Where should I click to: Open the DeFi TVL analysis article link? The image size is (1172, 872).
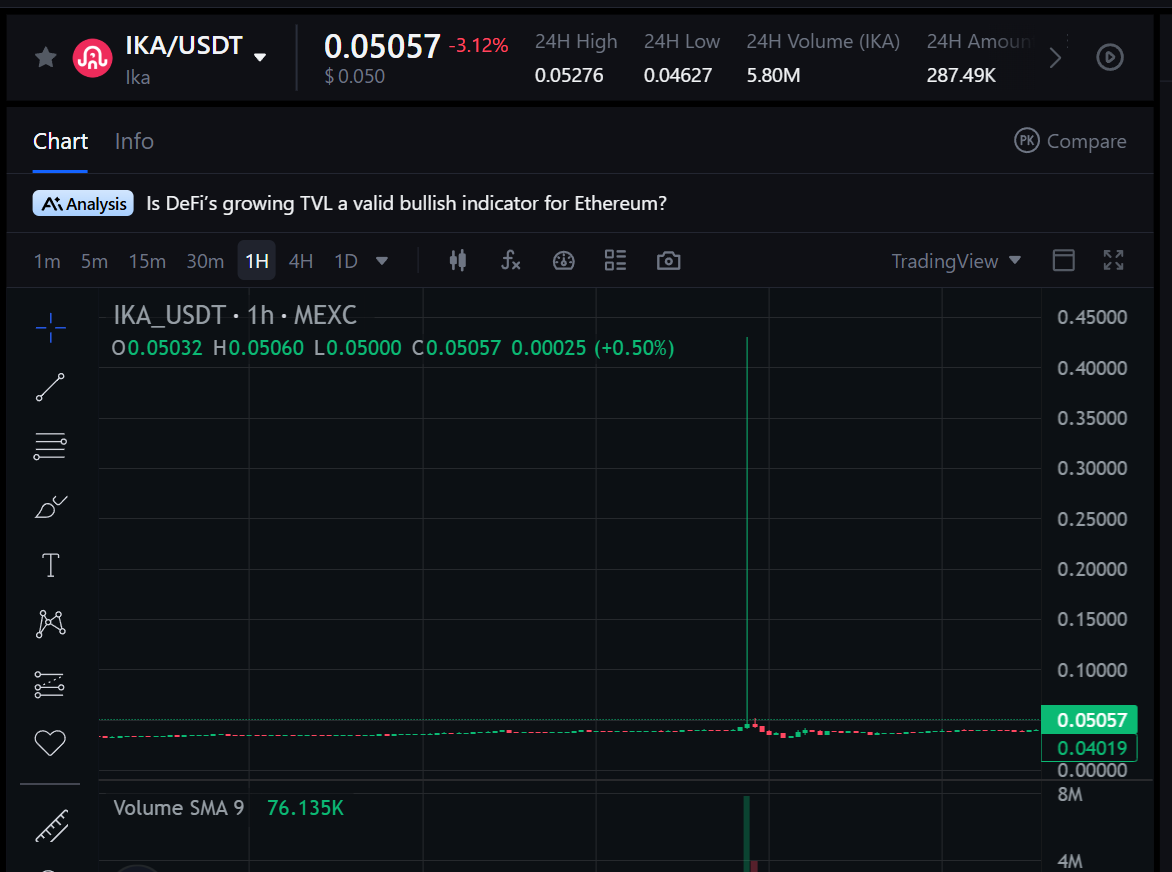pyautogui.click(x=406, y=203)
